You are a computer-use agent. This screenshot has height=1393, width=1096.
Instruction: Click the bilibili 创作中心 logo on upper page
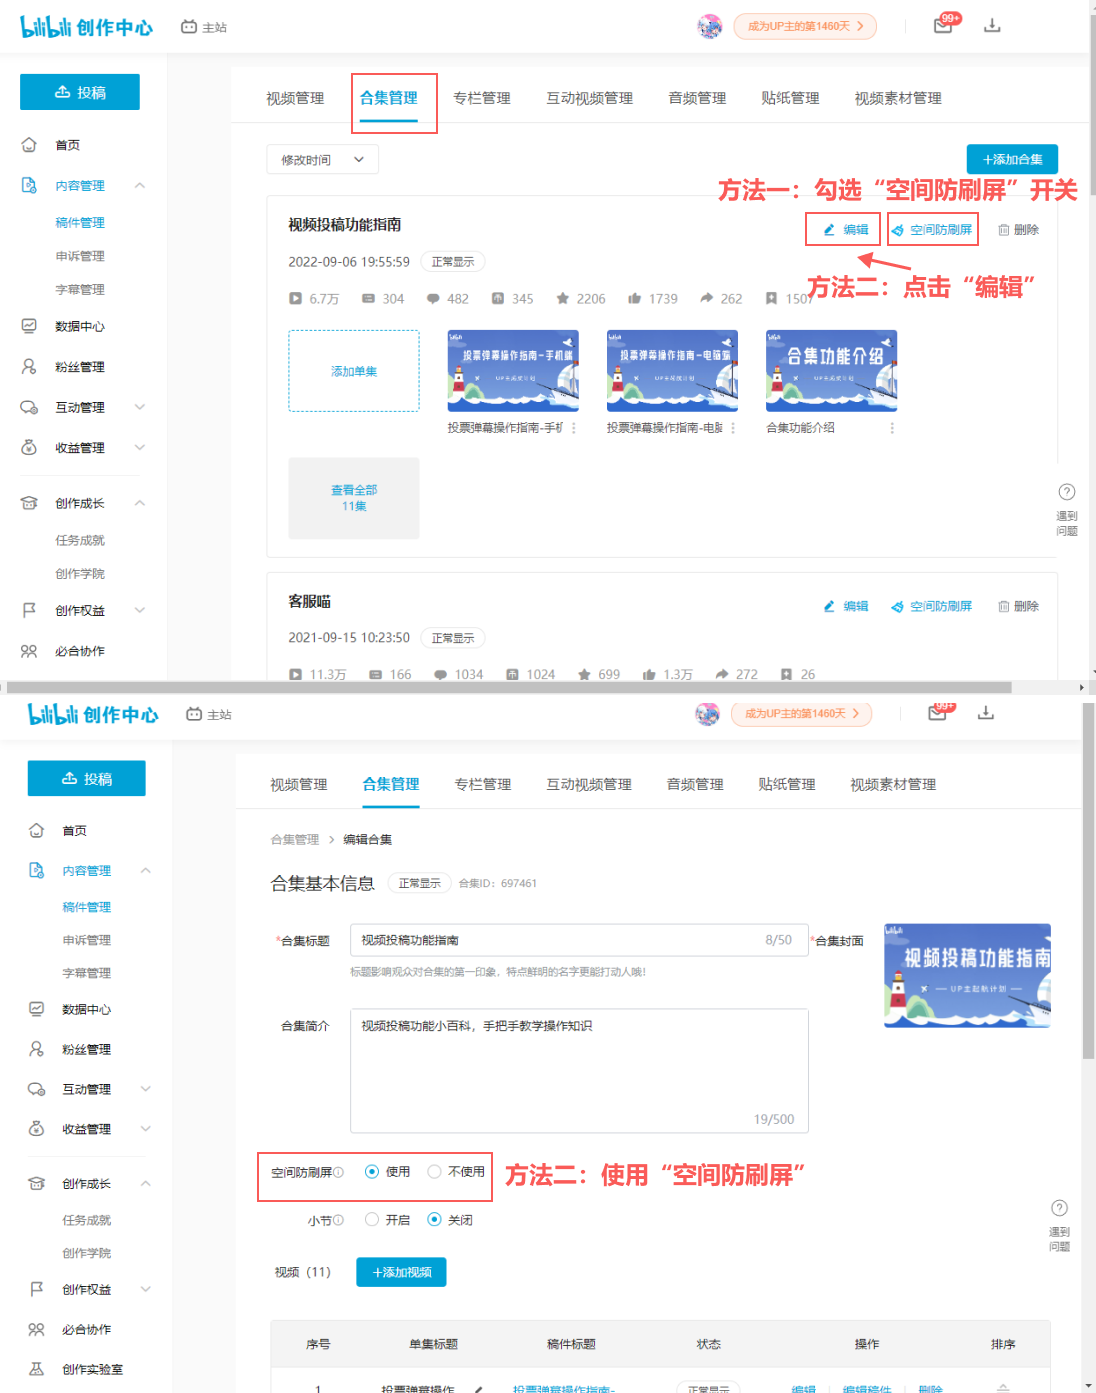click(86, 27)
